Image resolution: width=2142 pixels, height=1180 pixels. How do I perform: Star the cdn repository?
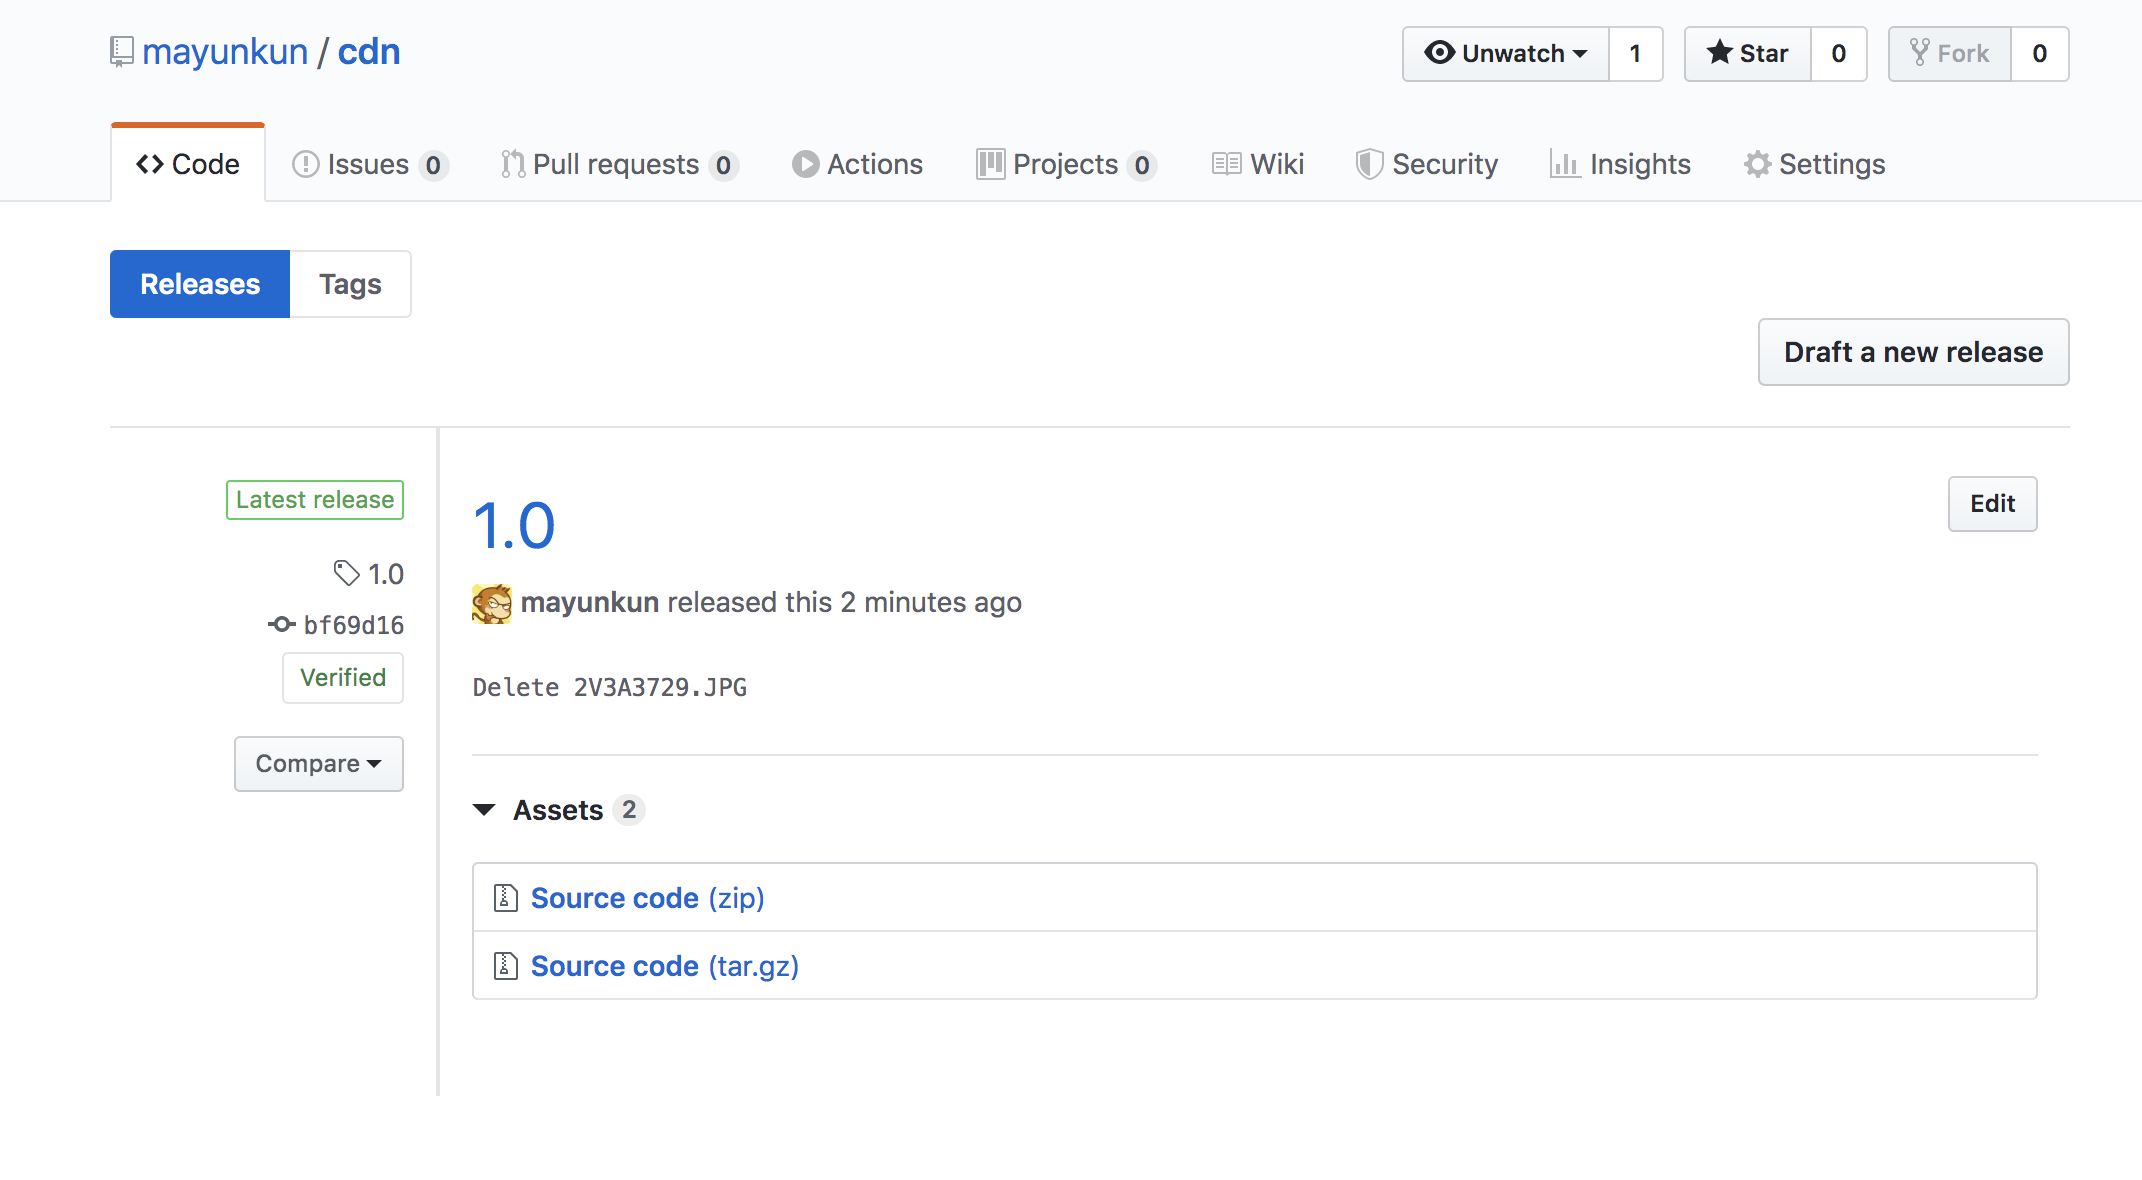tap(1747, 54)
